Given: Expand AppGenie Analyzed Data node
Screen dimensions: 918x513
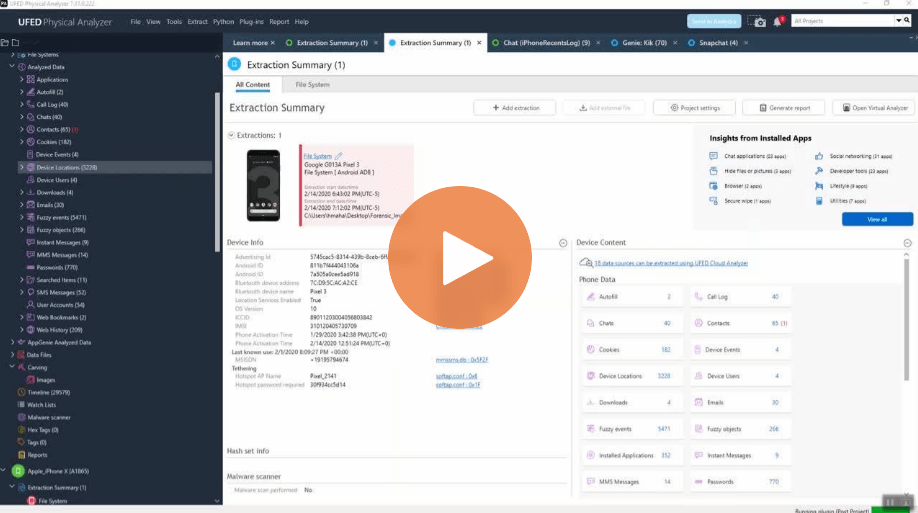Looking at the screenshot, I should [12, 343].
